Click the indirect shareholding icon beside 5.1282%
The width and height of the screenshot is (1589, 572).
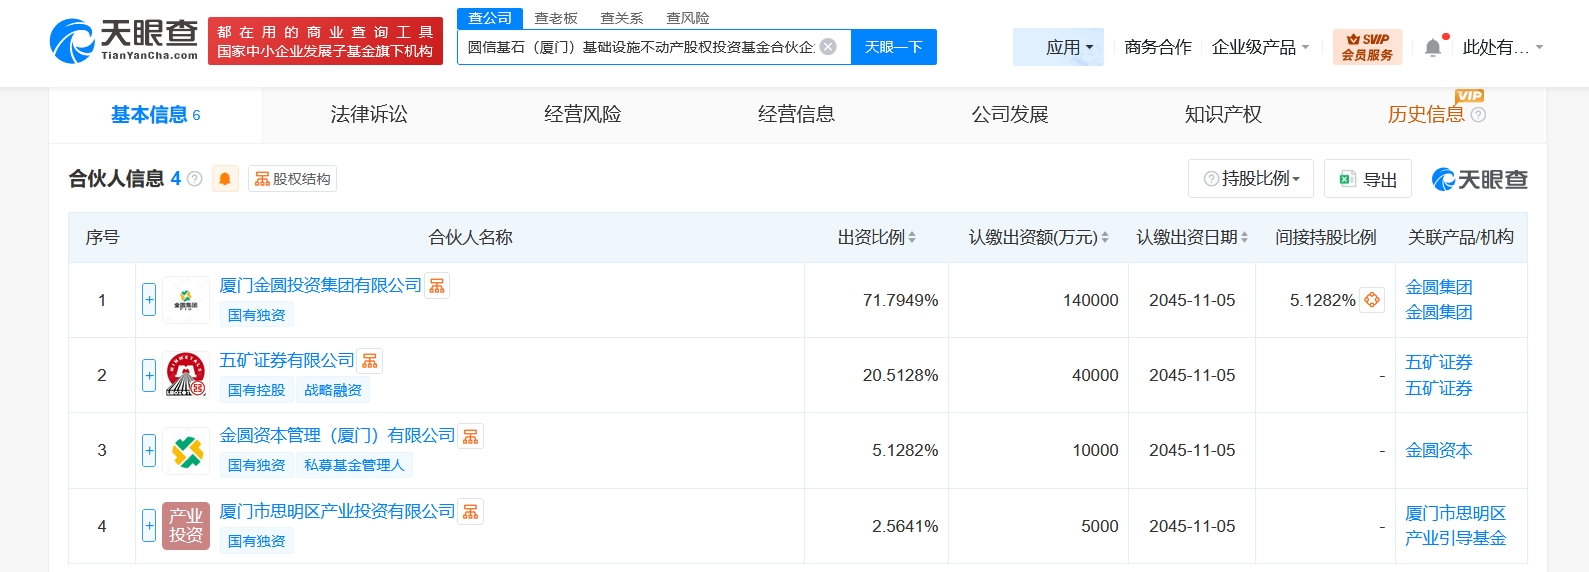(1372, 300)
